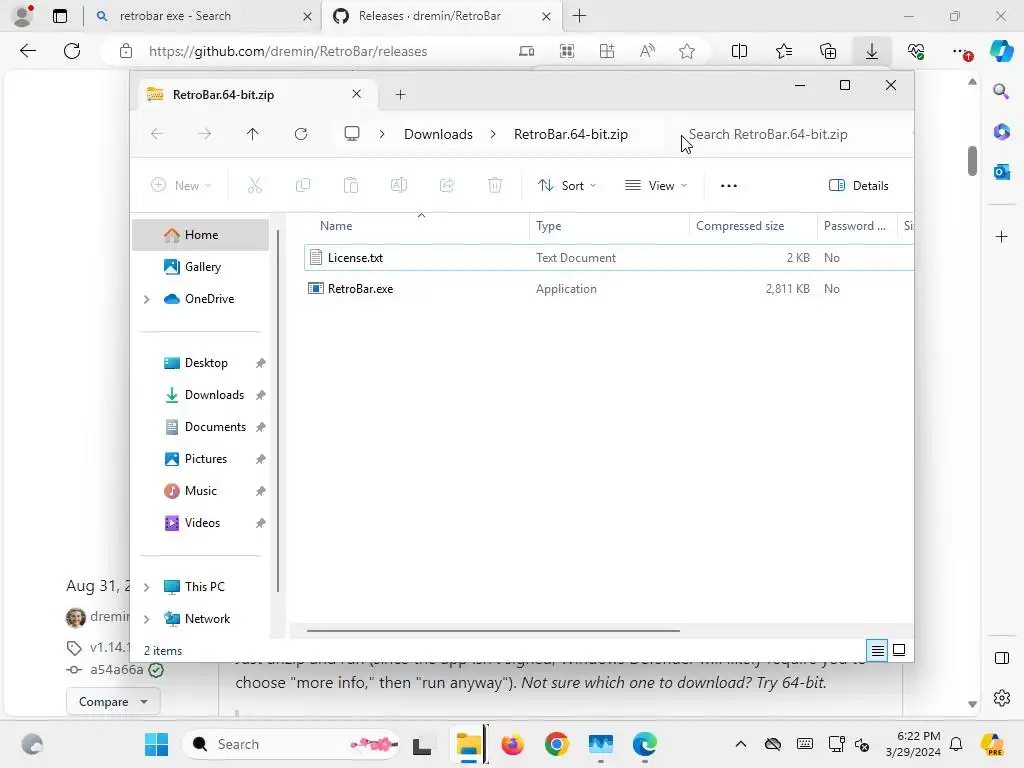The height and width of the screenshot is (768, 1024).
Task: Expand the This PC tree node
Action: pyautogui.click(x=146, y=587)
